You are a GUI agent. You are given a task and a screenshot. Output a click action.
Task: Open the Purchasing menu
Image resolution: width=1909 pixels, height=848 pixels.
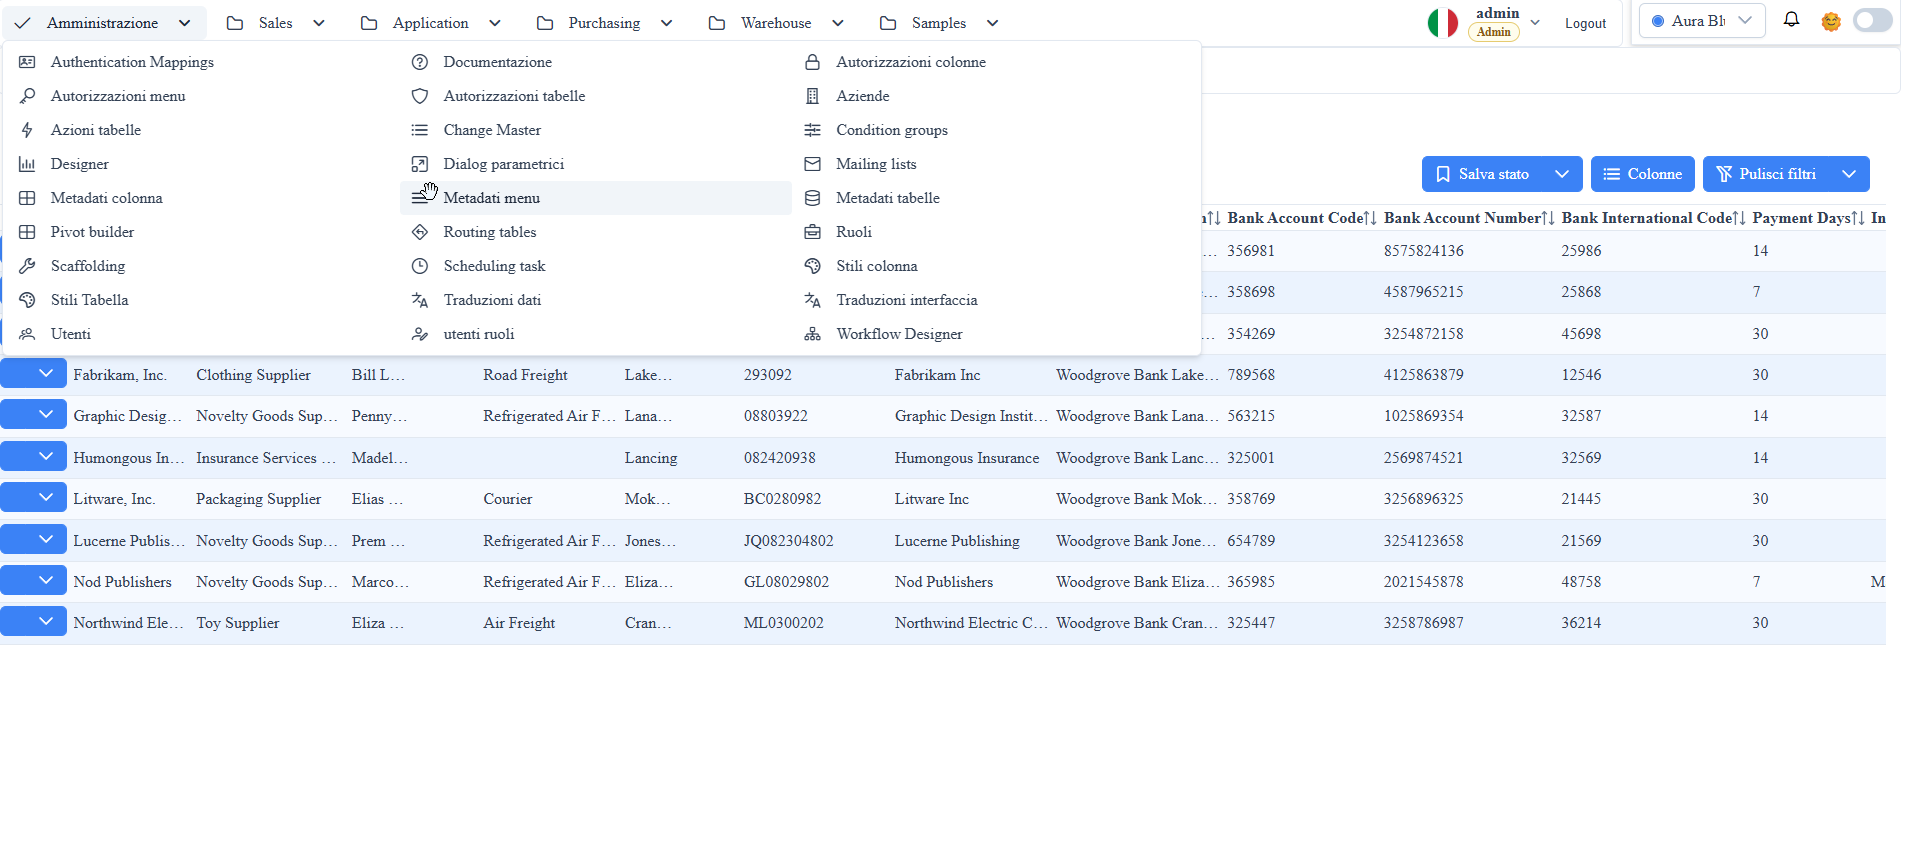point(605,23)
